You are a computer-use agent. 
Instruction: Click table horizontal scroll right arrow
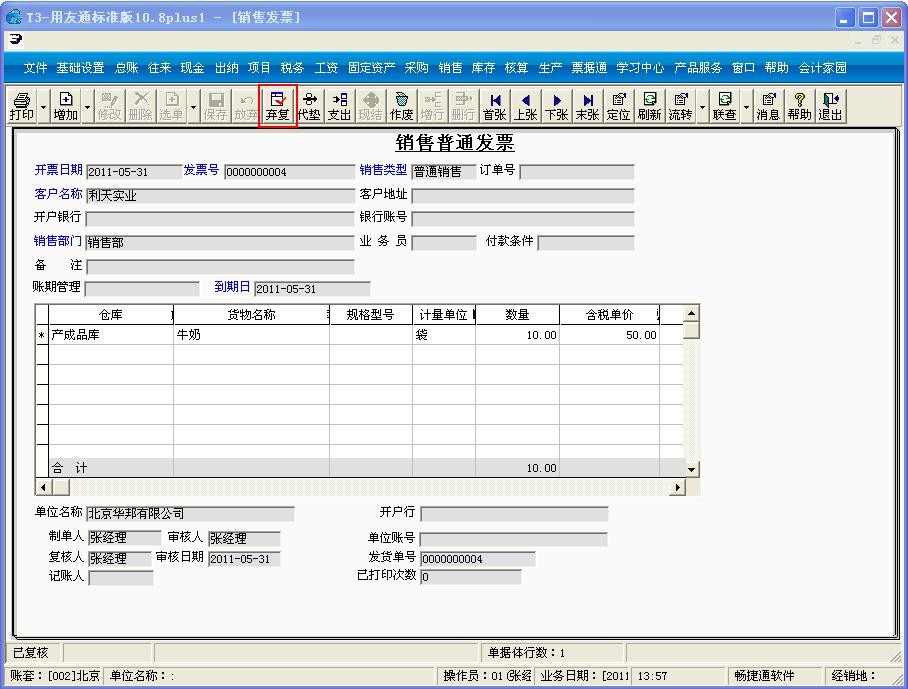pos(677,487)
